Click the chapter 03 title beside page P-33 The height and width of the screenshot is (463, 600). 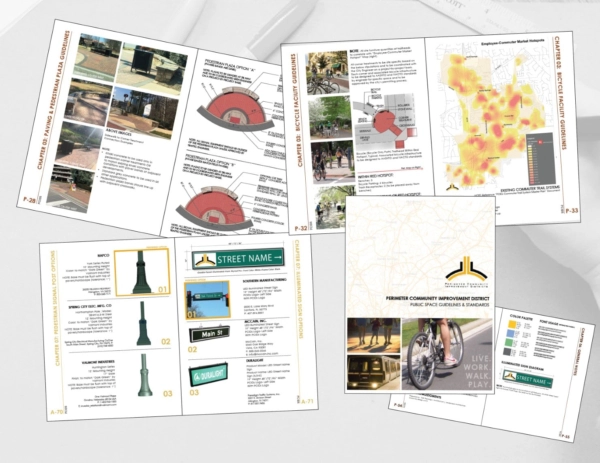[561, 93]
